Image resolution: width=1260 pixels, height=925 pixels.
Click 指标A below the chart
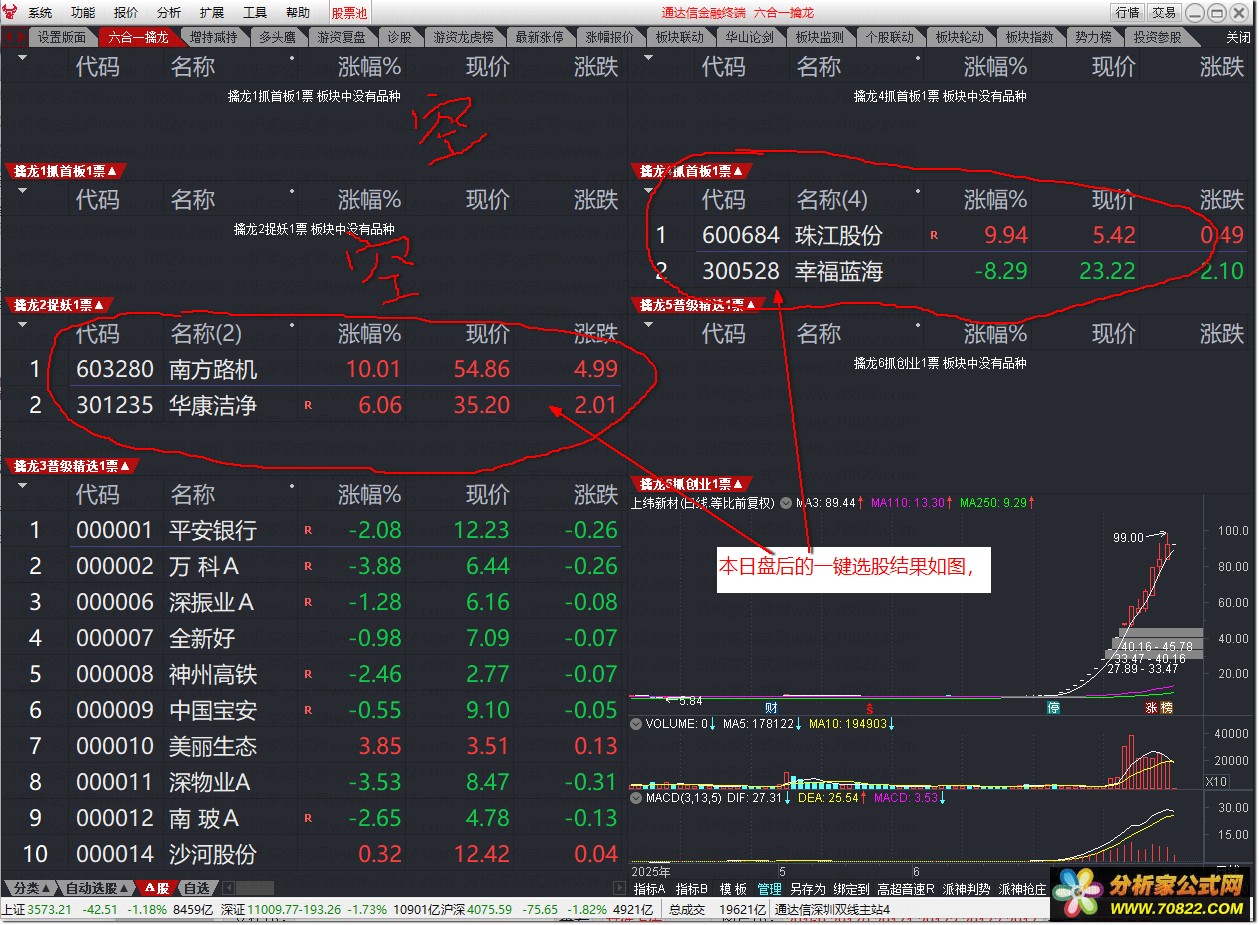[649, 889]
